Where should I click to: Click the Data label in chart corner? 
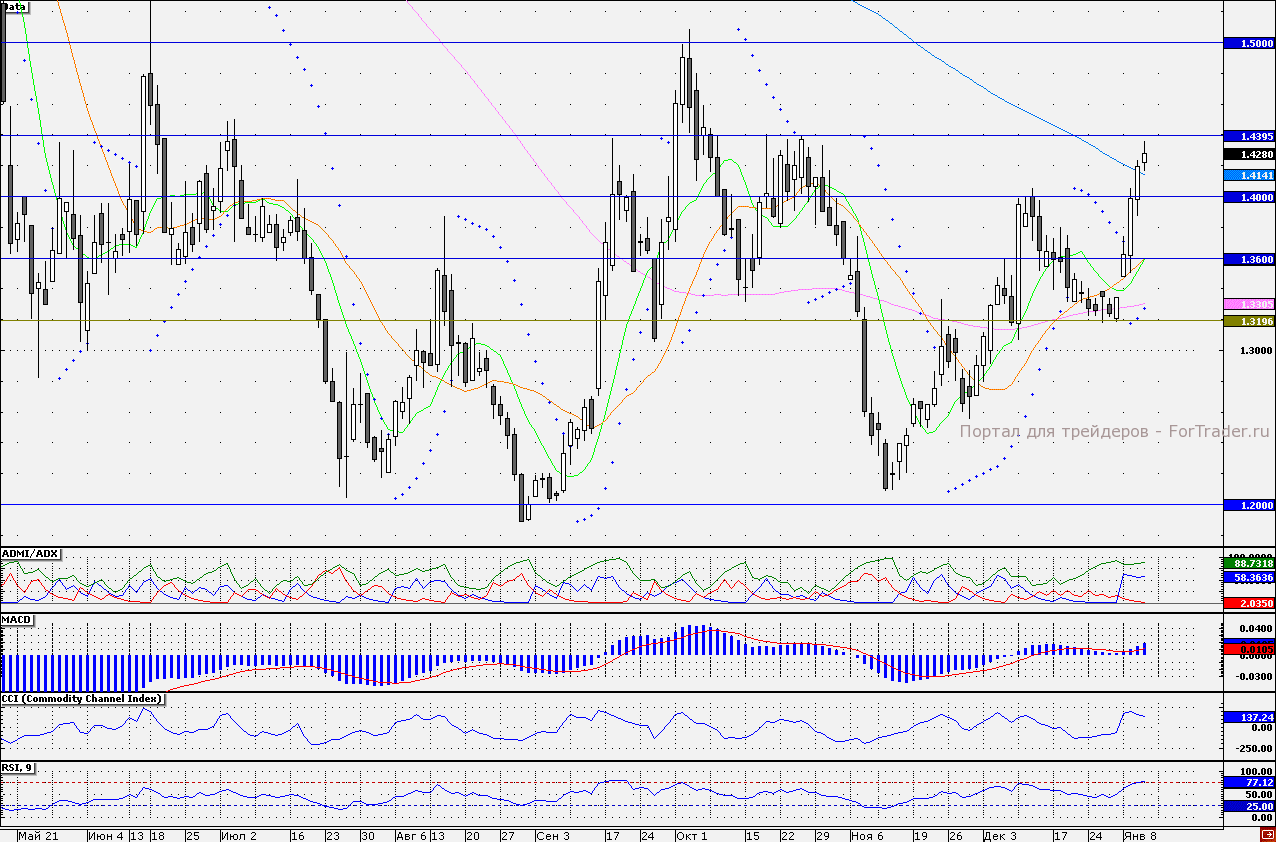tap(15, 6)
